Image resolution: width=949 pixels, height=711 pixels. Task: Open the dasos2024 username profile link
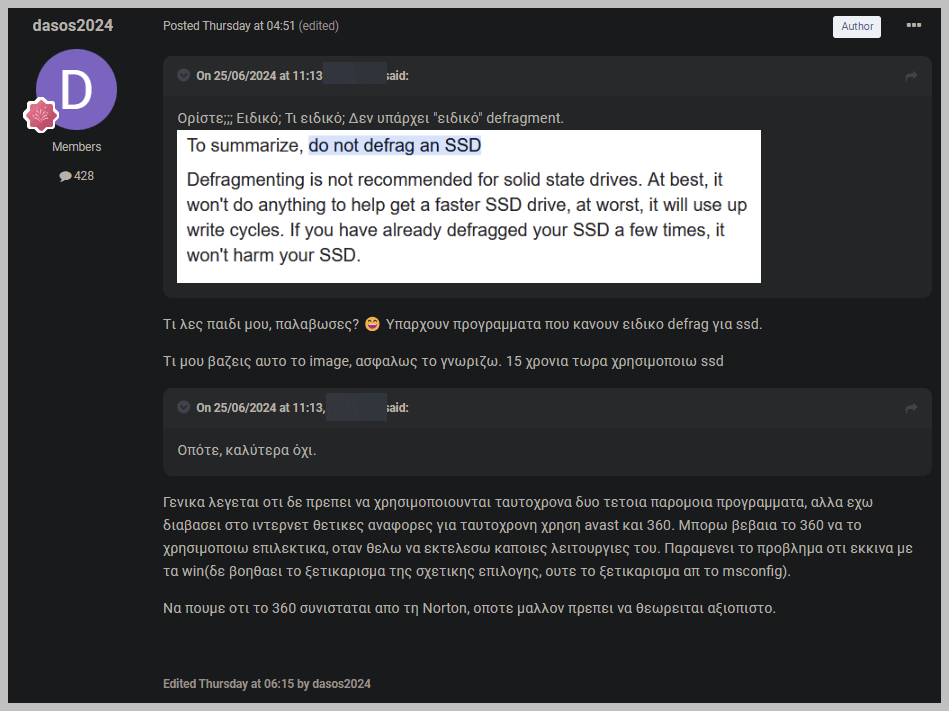coord(73,25)
